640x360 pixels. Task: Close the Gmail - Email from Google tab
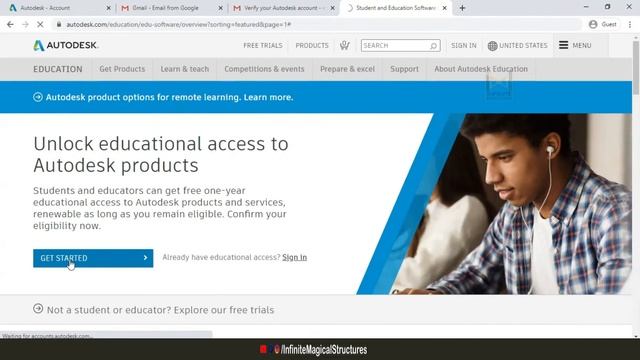[220, 8]
